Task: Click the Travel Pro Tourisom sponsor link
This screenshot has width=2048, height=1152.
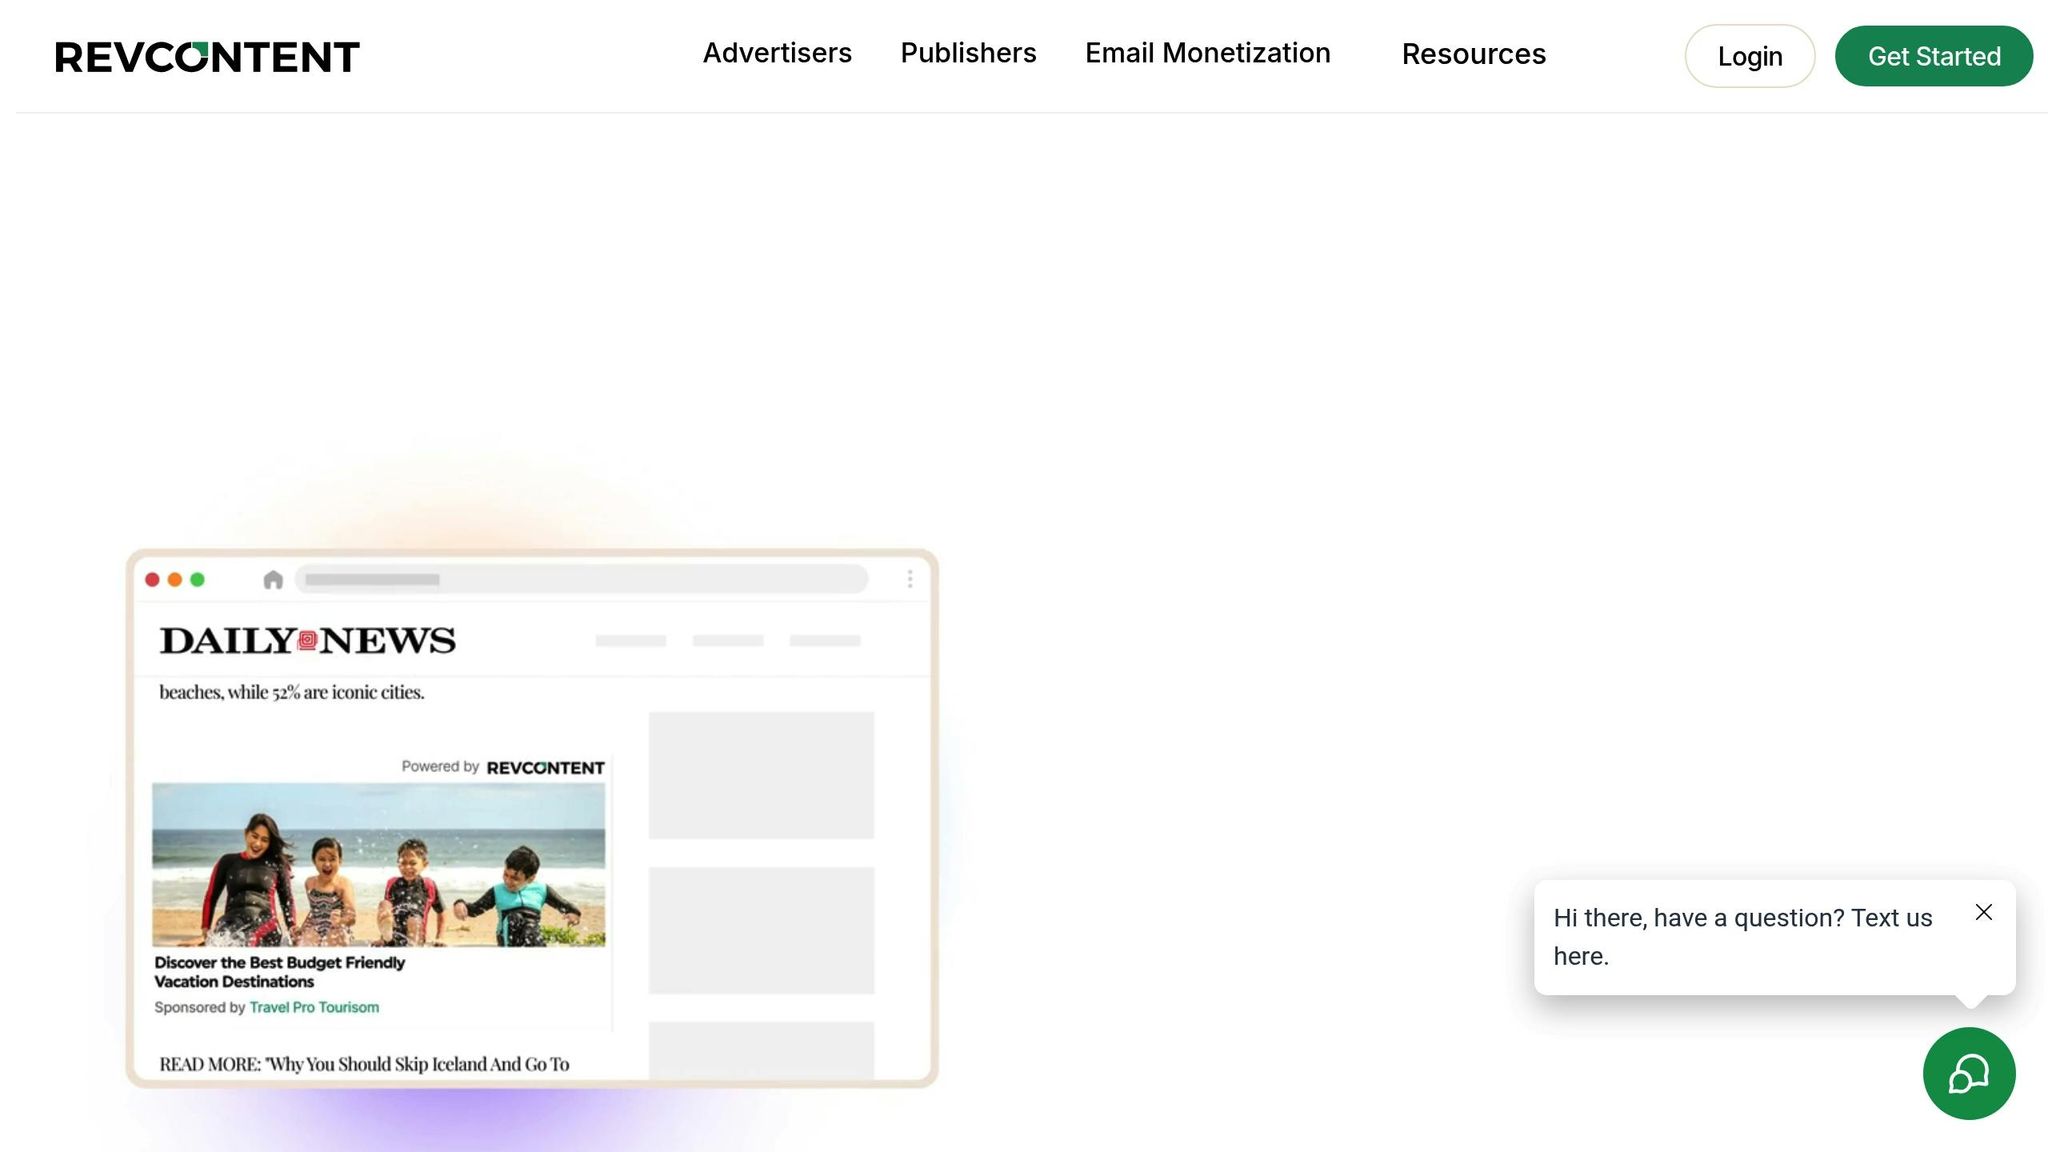Action: [x=314, y=1007]
